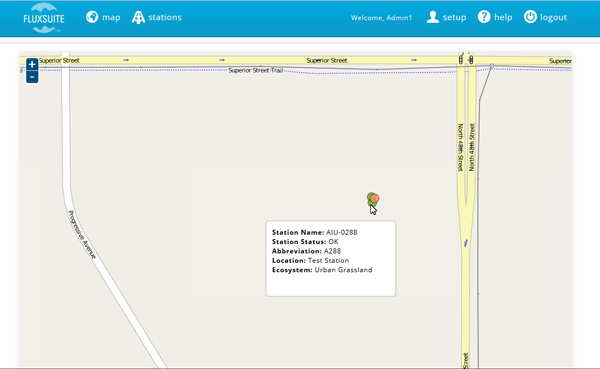
Task: Click the Welcome, Admin1 text
Action: [382, 18]
